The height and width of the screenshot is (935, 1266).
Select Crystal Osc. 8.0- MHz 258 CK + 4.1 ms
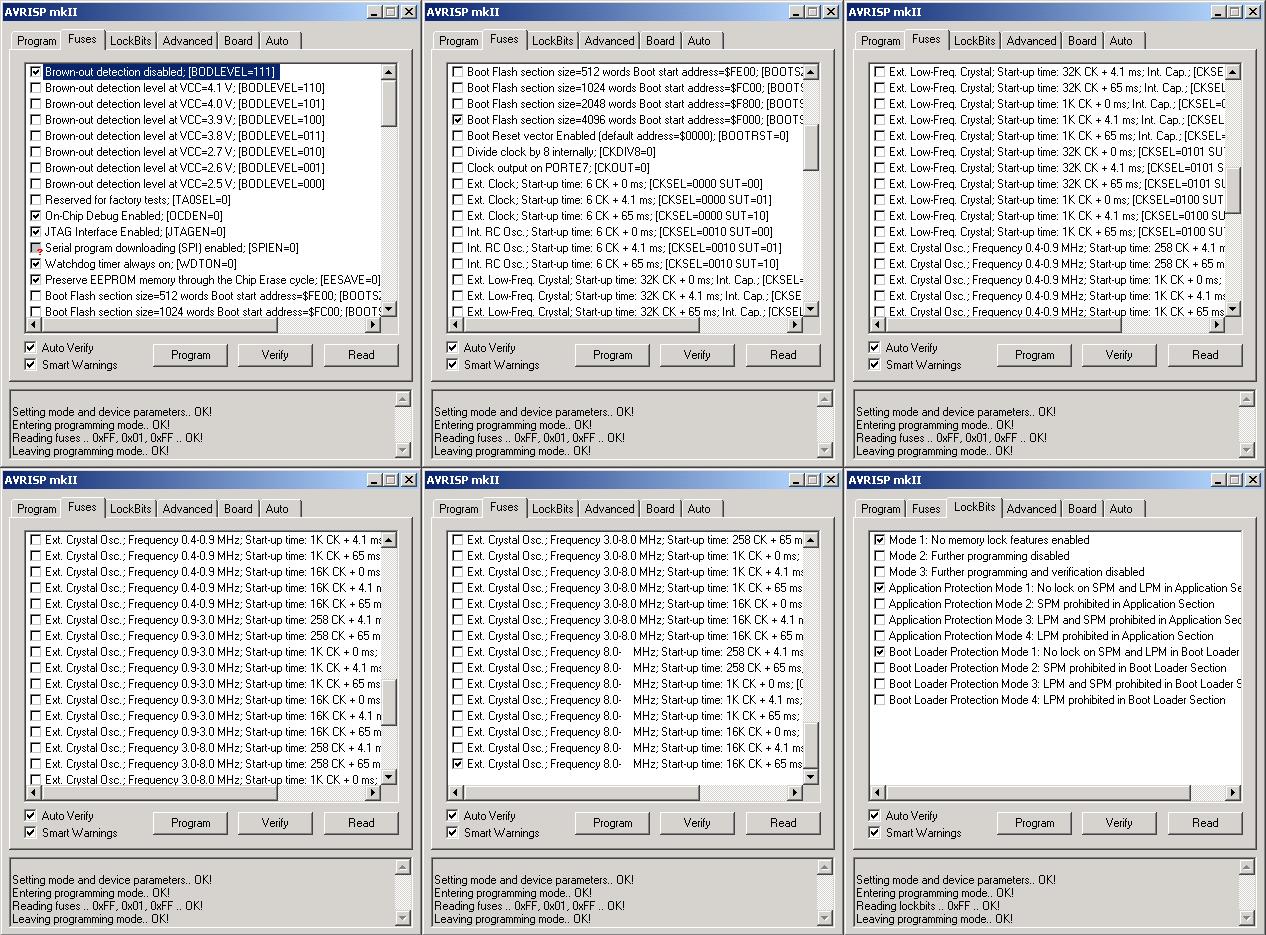tap(458, 652)
